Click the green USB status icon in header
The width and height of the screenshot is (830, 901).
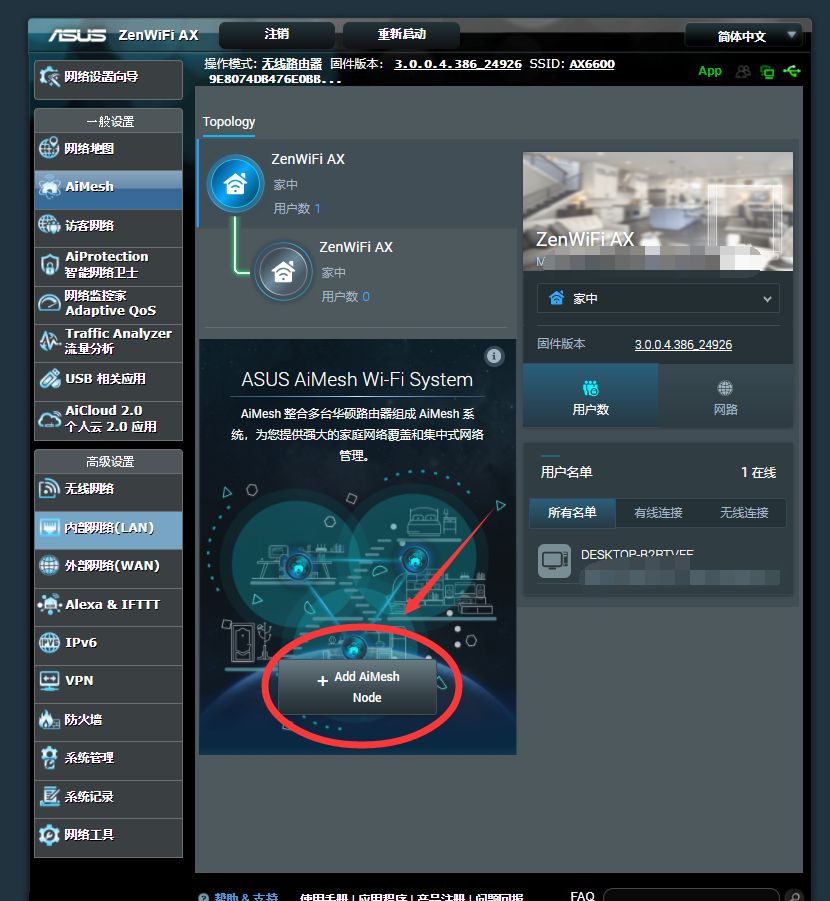click(791, 71)
